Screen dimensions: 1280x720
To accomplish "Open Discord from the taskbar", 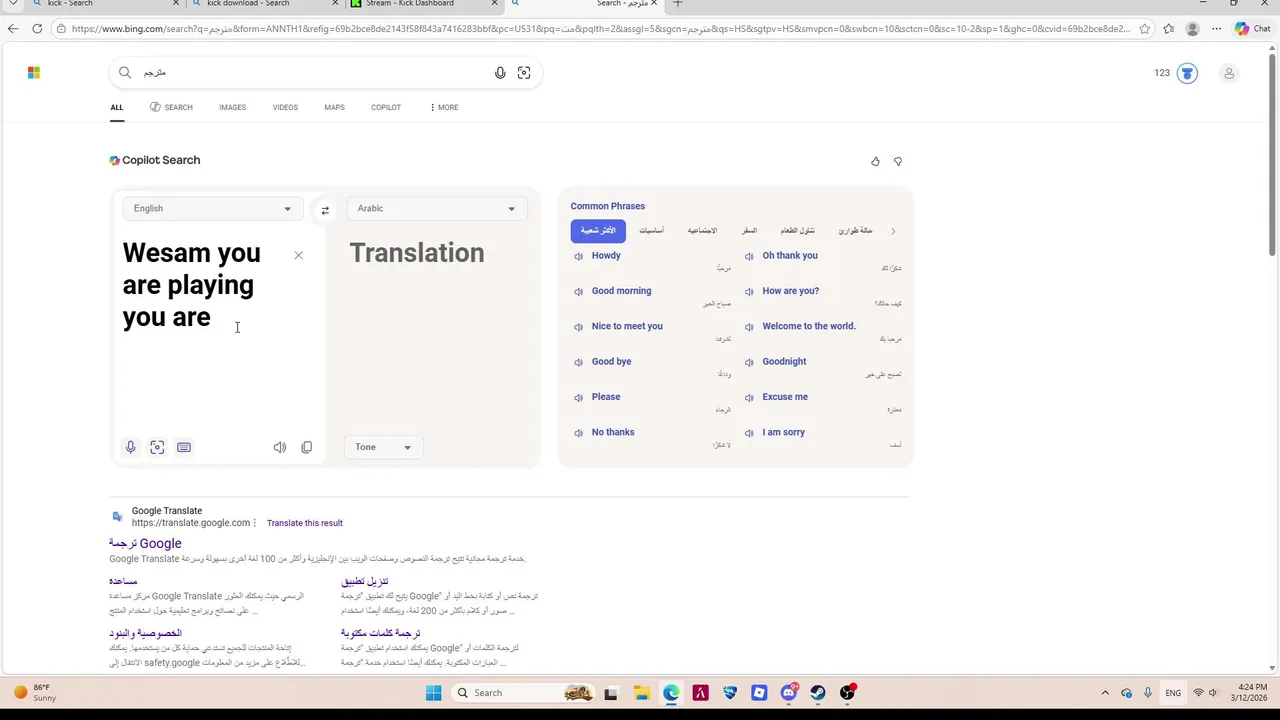I will point(789,693).
